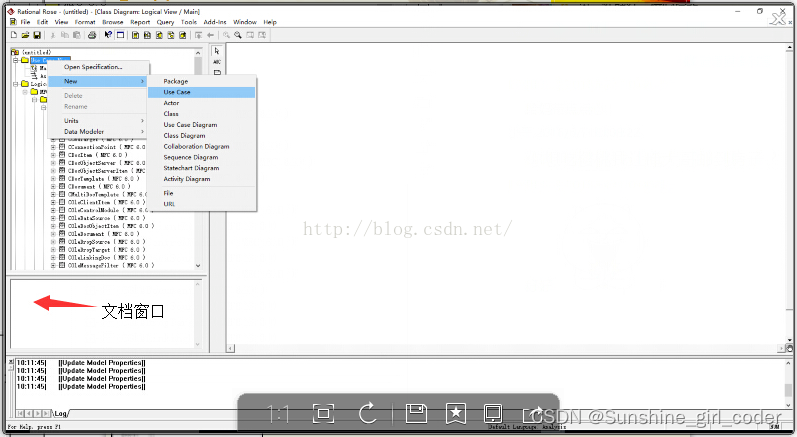Viewport: 797px width, 437px height.
Task: Click the log window scrollbar up arrow
Action: coord(788,363)
